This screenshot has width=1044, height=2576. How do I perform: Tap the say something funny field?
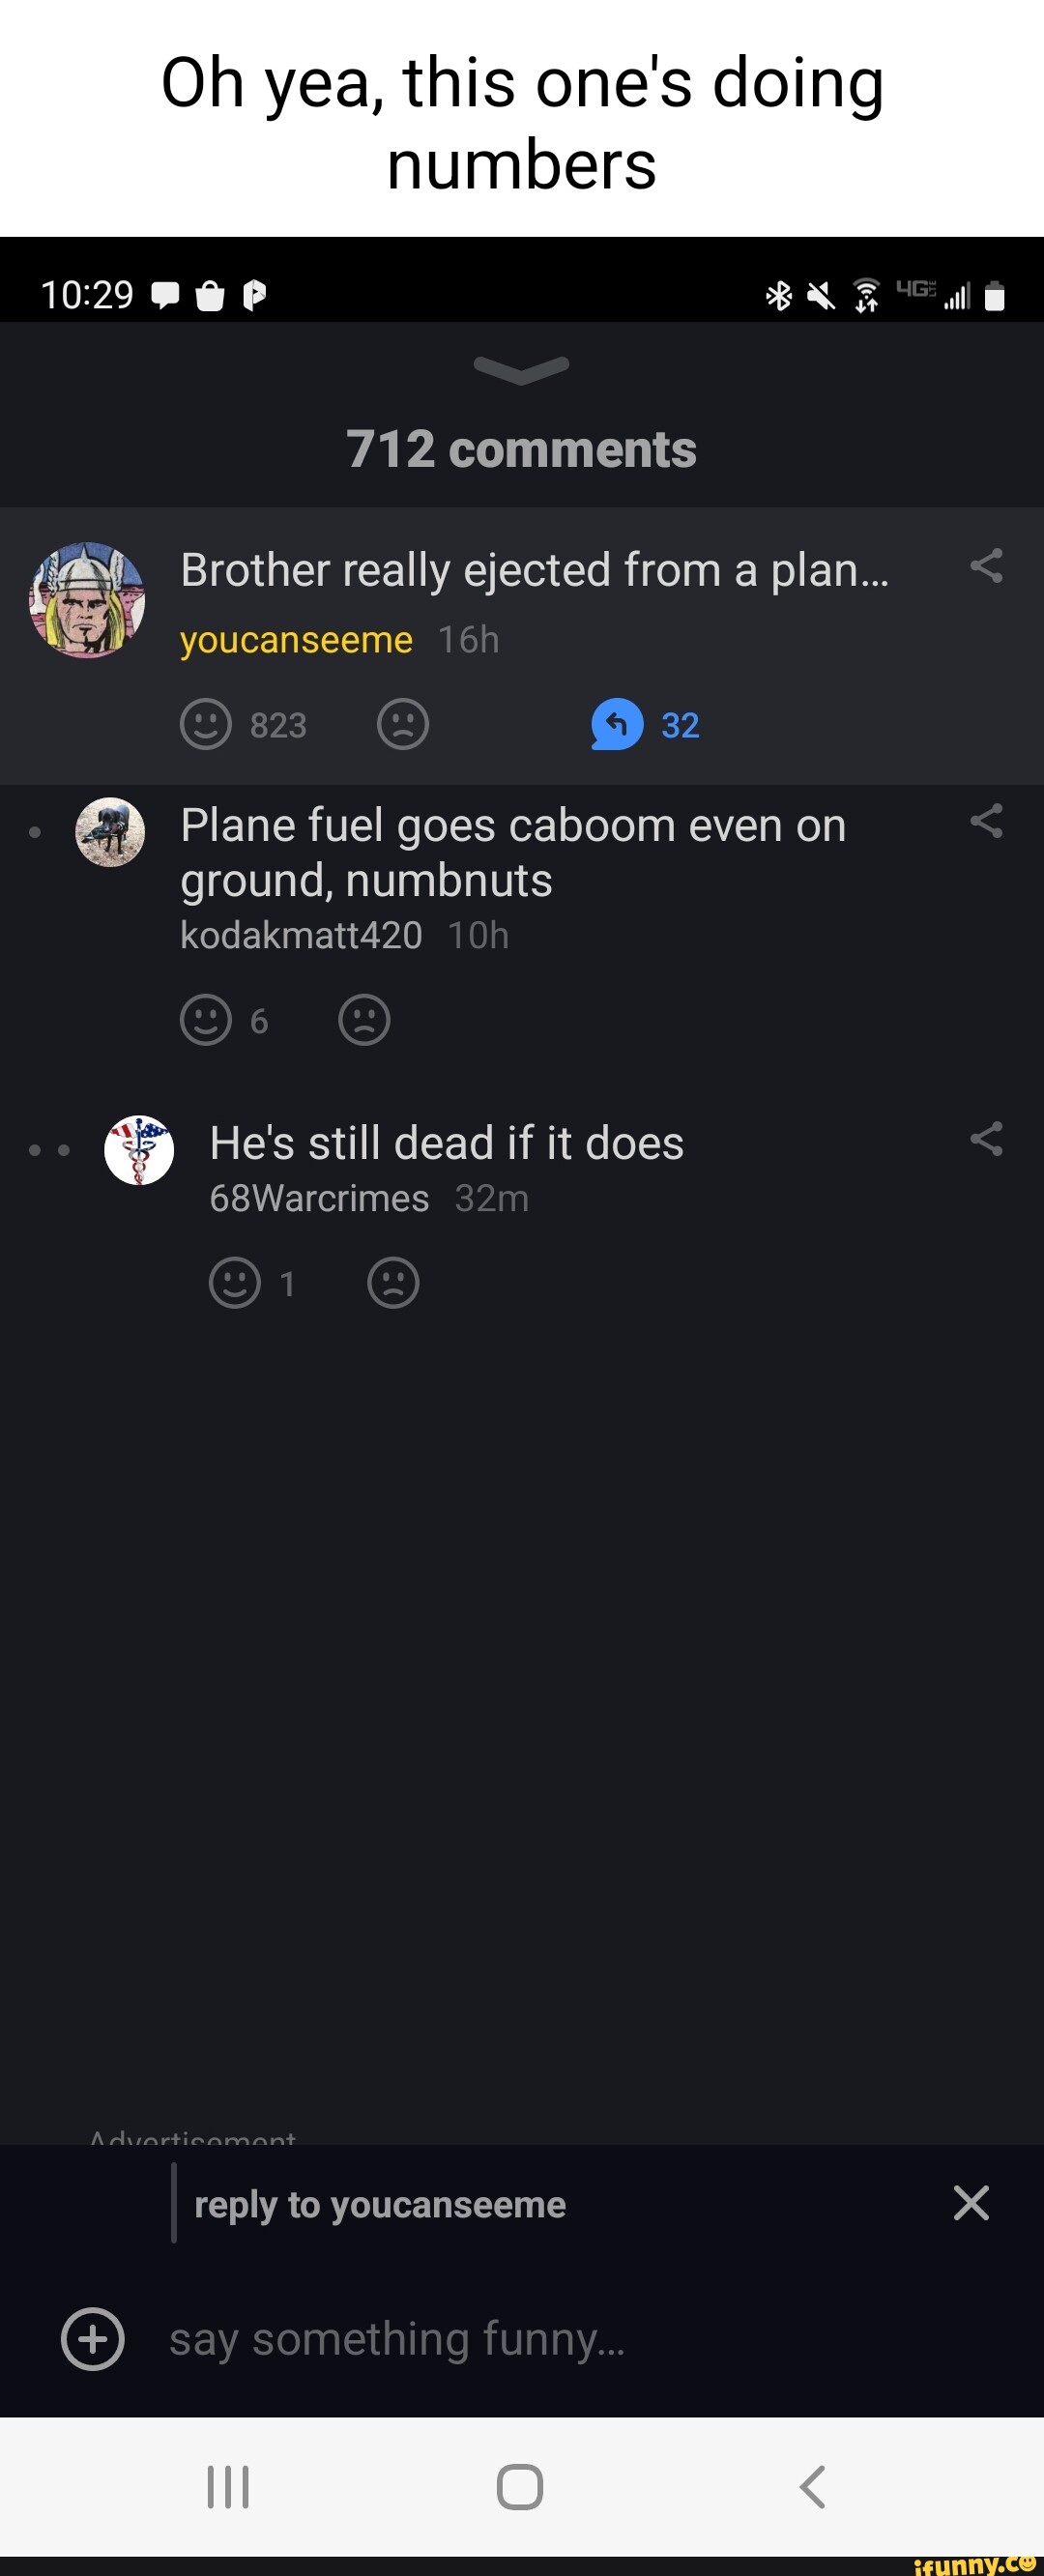tap(400, 2339)
